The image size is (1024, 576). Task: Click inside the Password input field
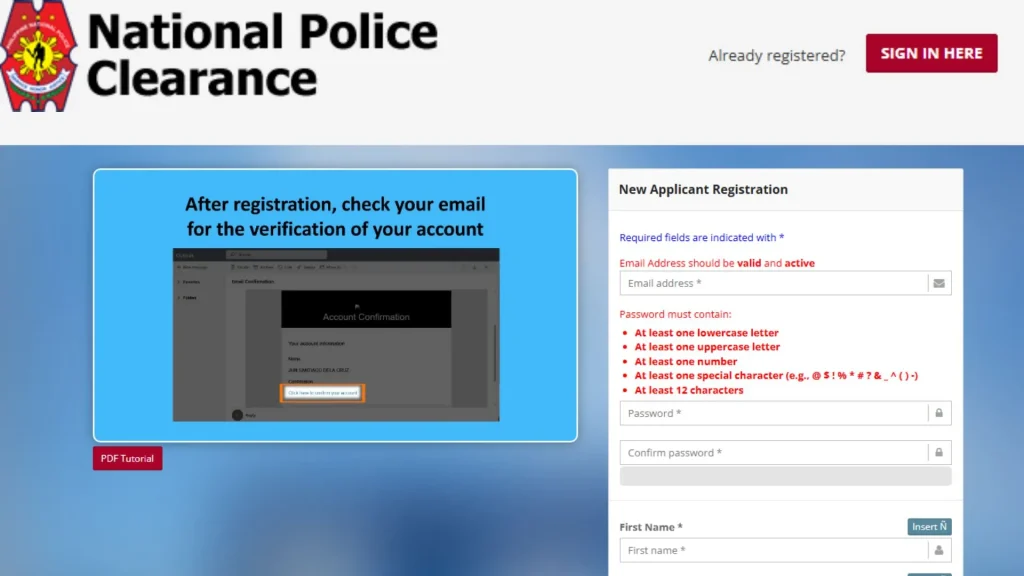(770, 413)
